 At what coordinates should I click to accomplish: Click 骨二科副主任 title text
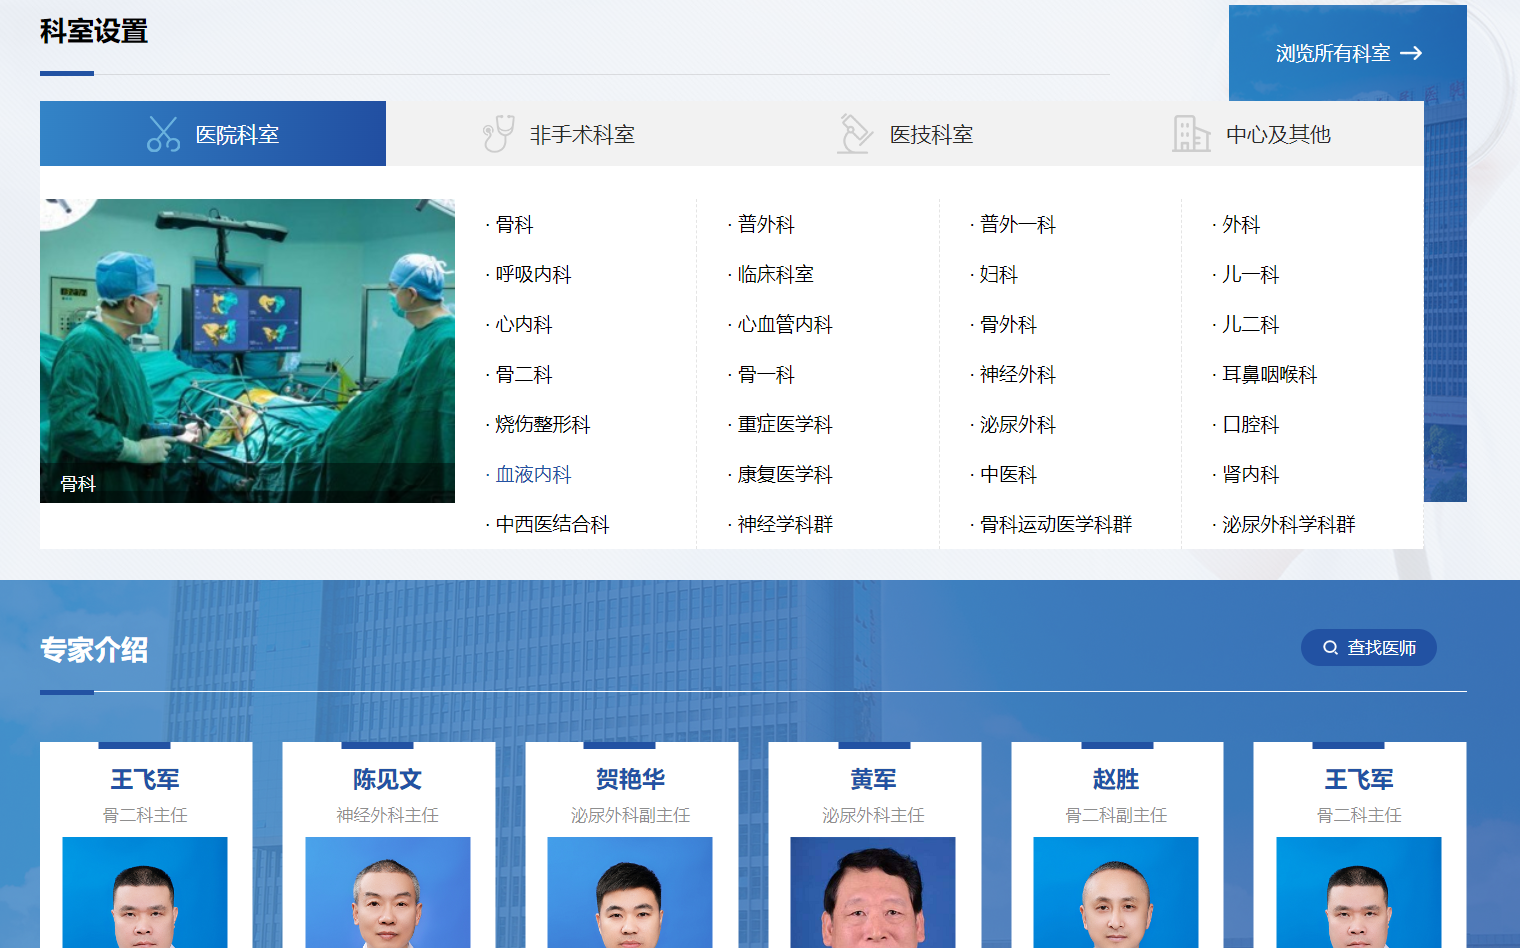[x=1116, y=815]
